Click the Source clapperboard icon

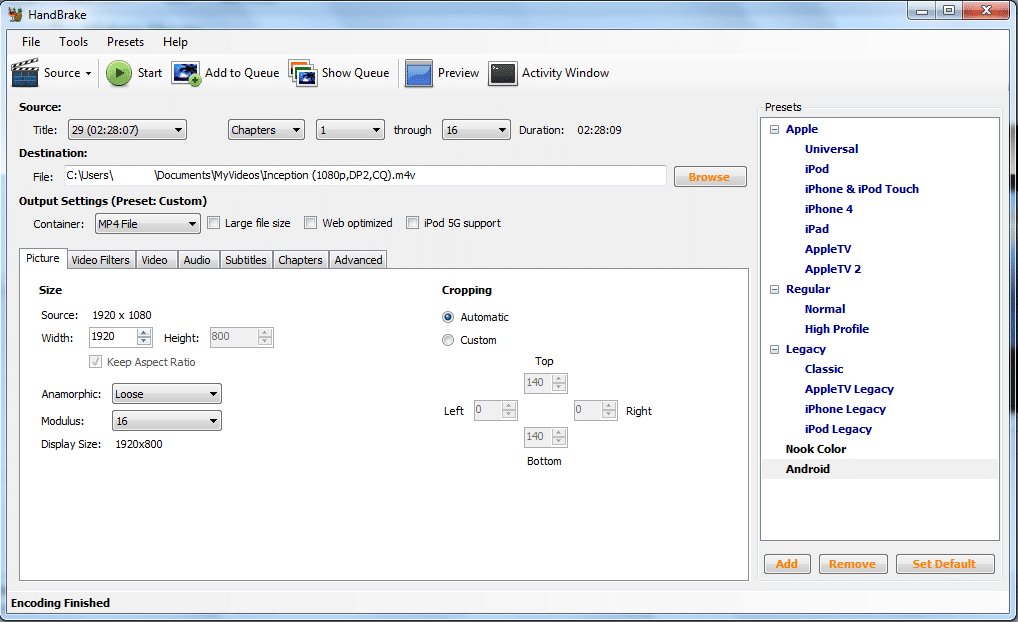click(25, 73)
